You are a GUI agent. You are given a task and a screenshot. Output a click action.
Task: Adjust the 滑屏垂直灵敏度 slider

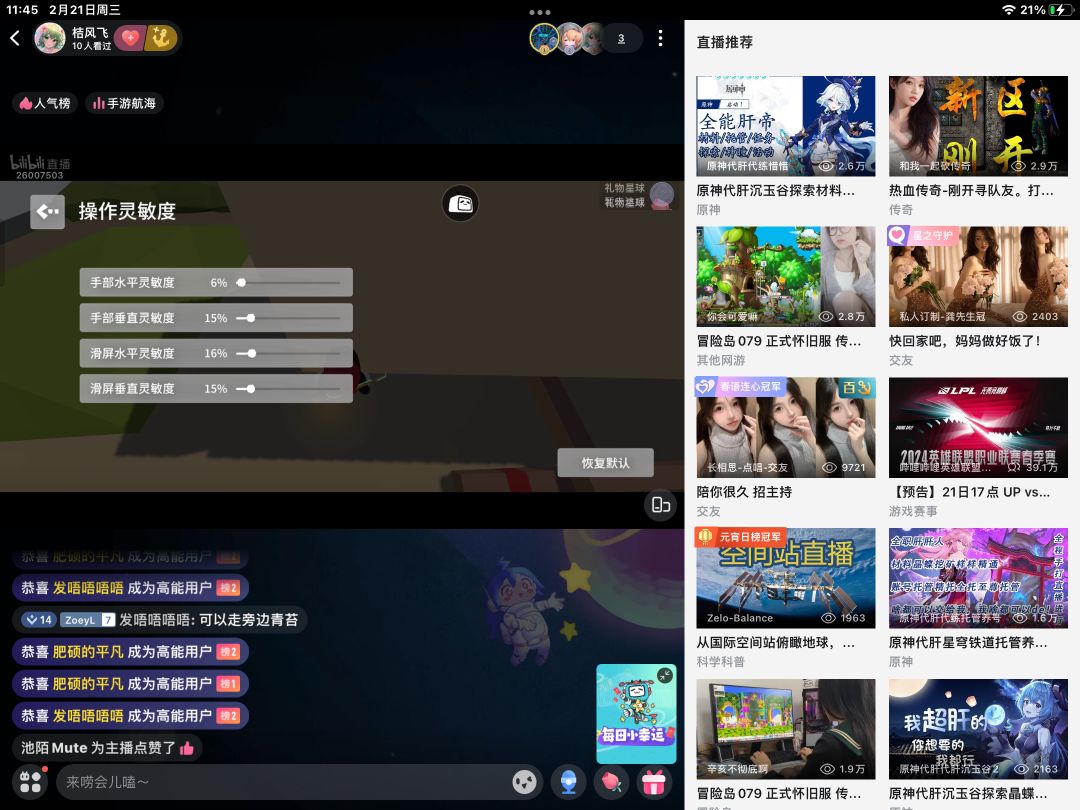point(290,388)
